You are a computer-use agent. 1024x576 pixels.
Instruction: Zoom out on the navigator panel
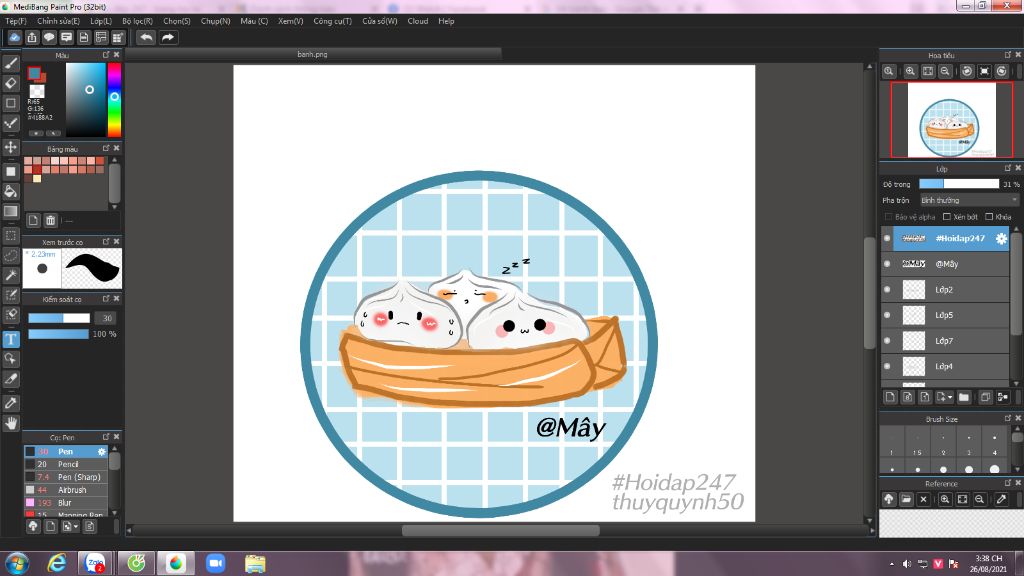pos(945,71)
